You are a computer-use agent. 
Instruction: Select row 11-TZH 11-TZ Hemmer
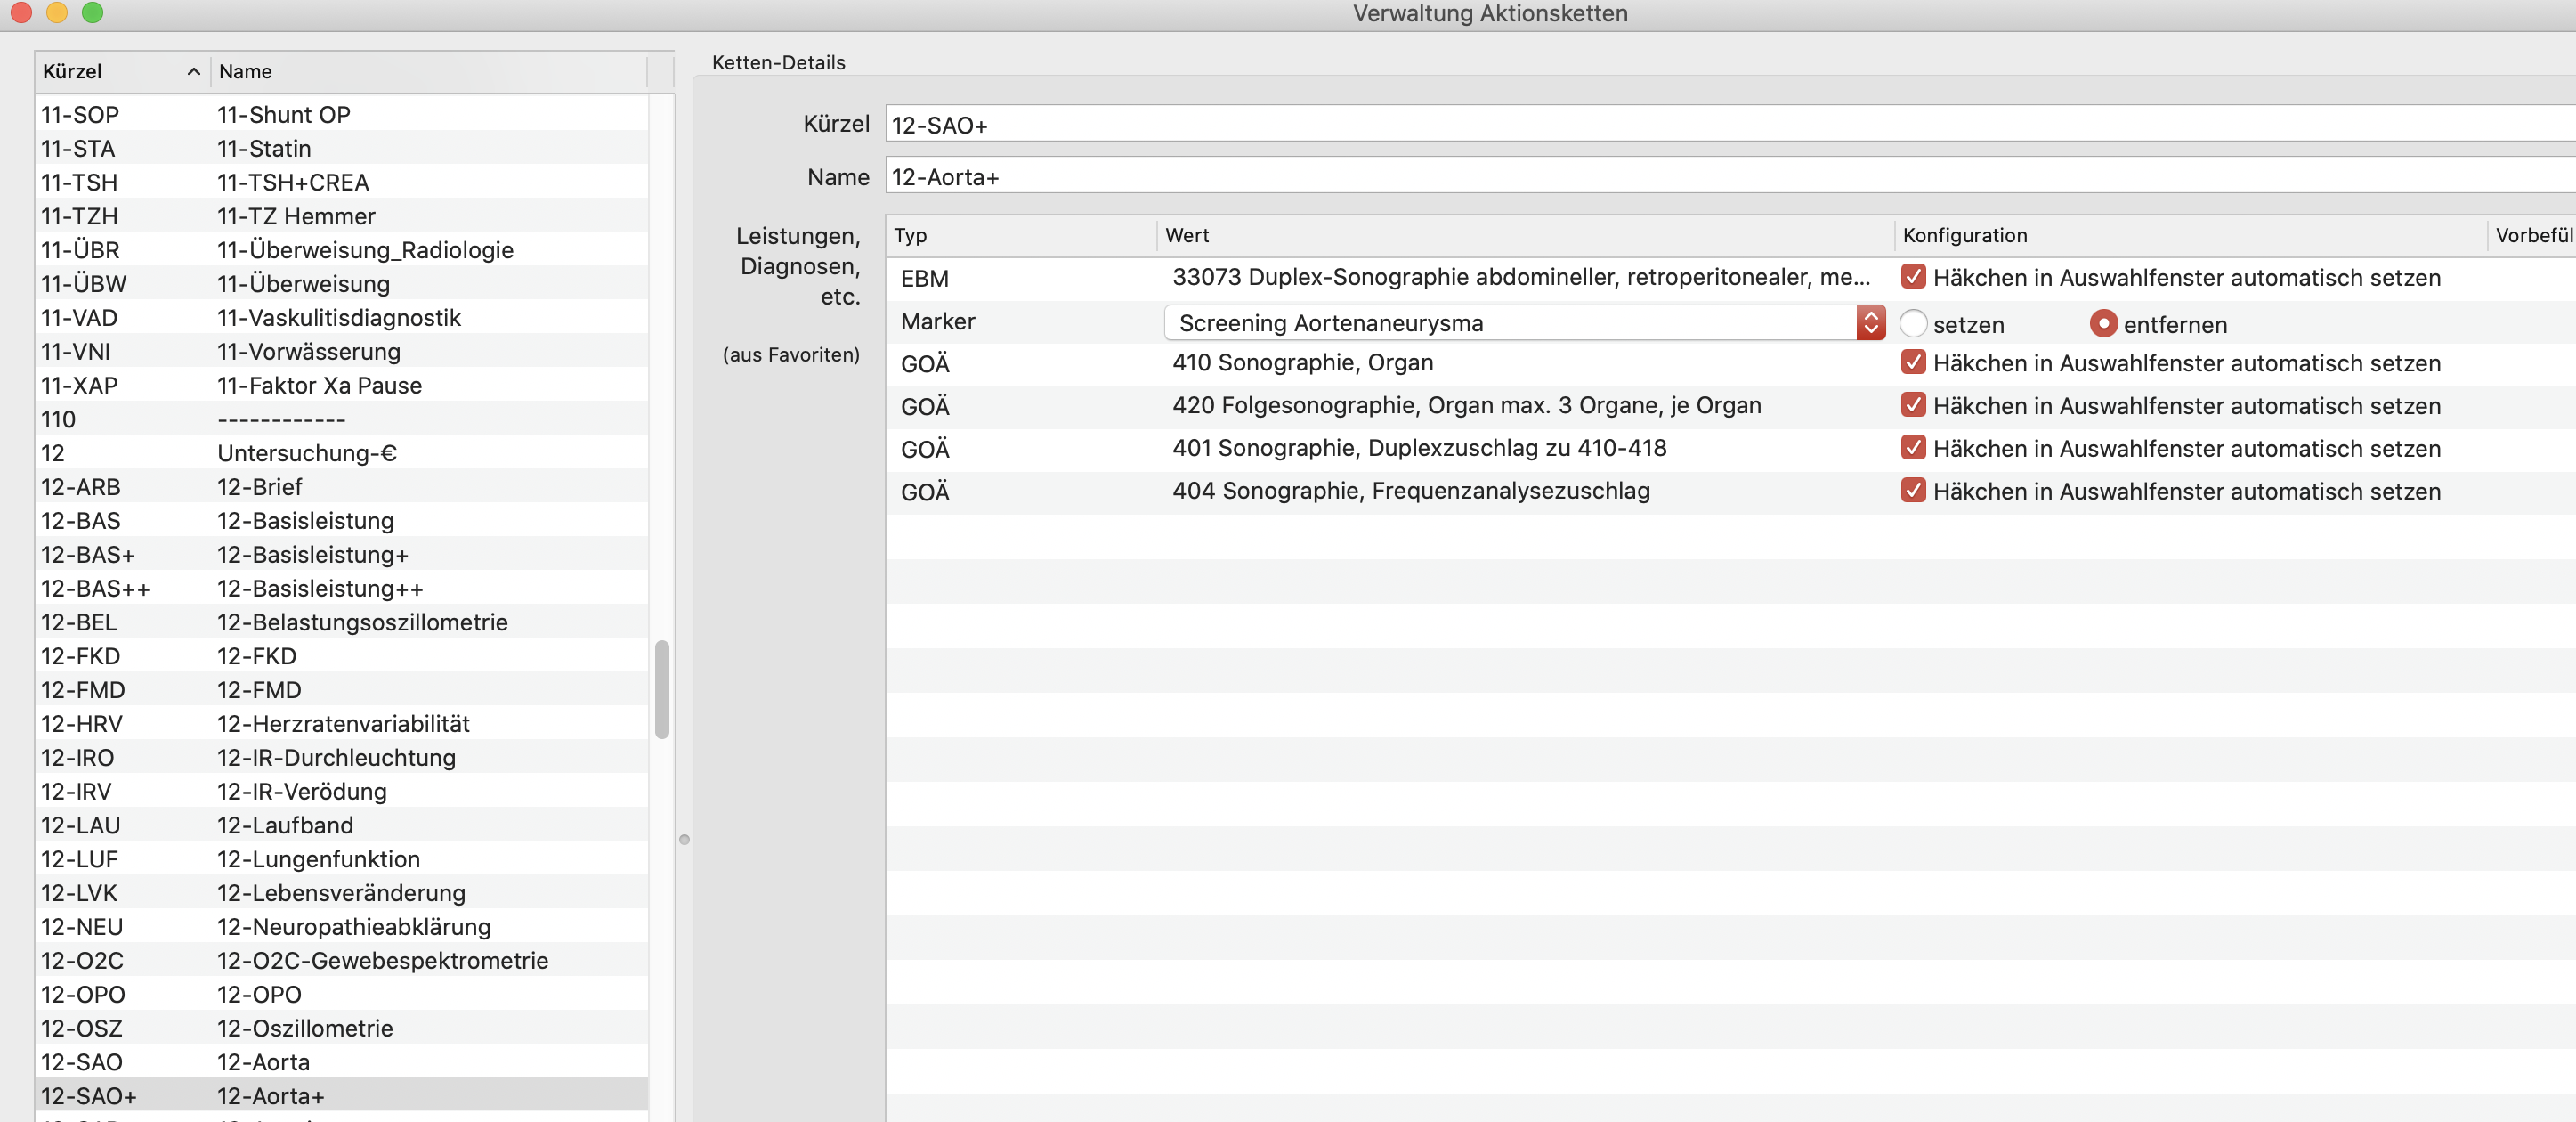coord(342,216)
